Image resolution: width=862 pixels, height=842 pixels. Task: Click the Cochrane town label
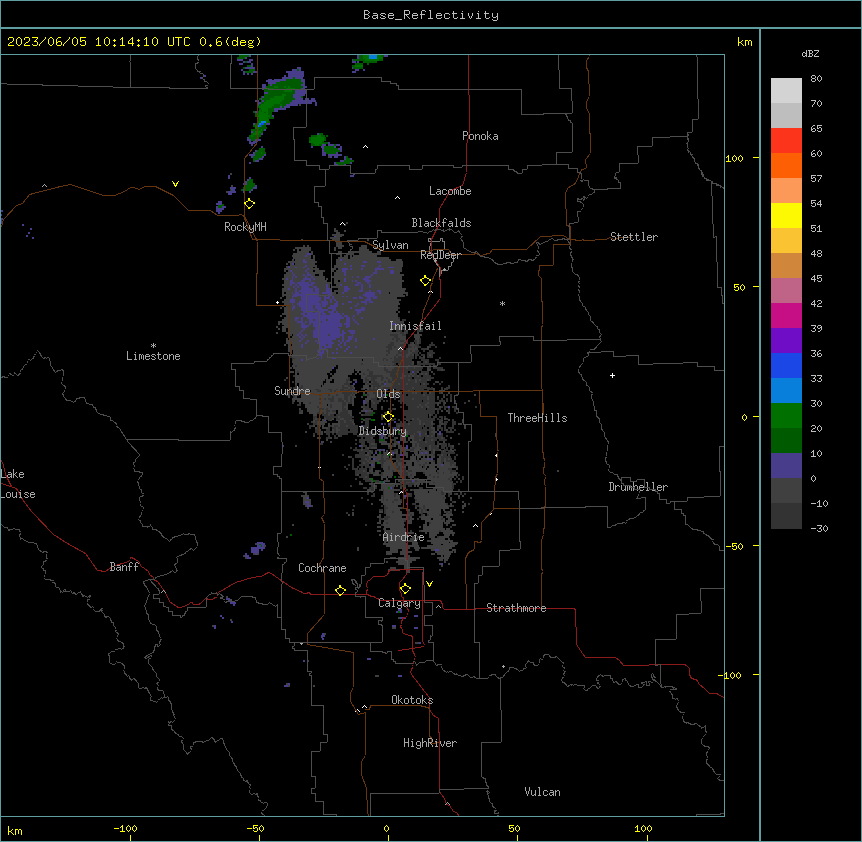point(322,568)
